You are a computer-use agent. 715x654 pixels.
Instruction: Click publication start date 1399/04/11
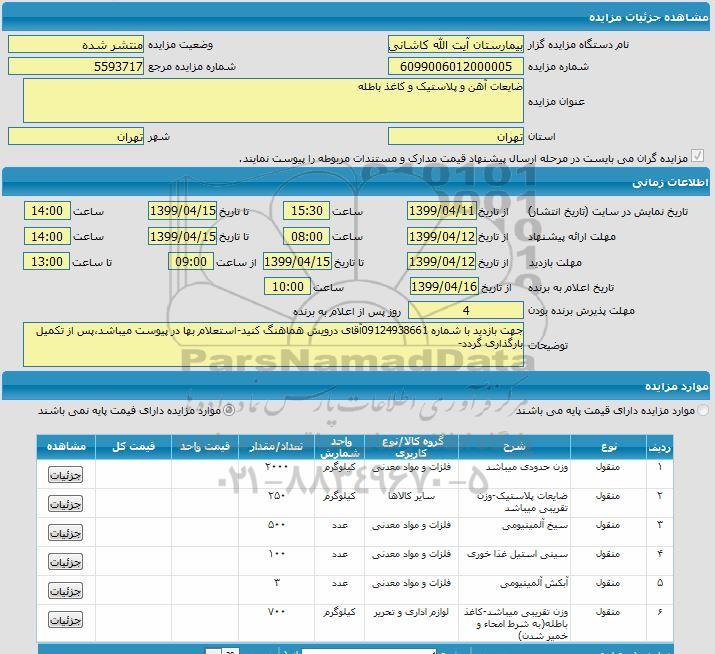coord(442,211)
